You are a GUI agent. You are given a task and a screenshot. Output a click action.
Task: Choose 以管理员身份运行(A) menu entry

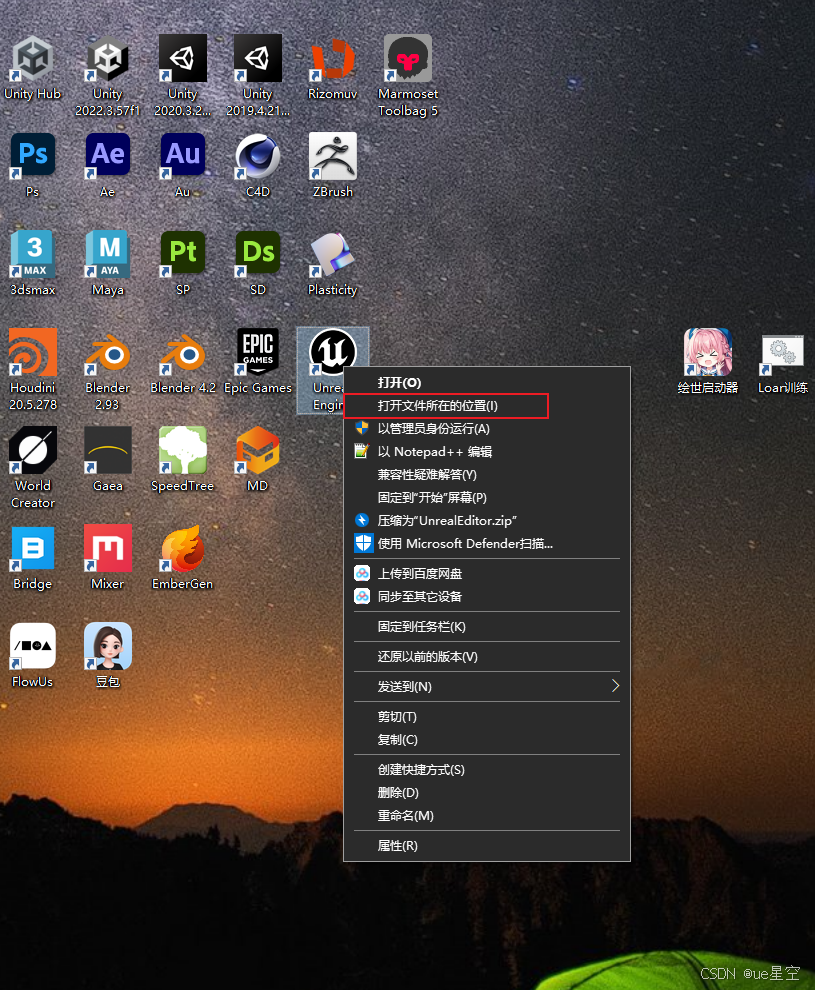[x=487, y=429]
